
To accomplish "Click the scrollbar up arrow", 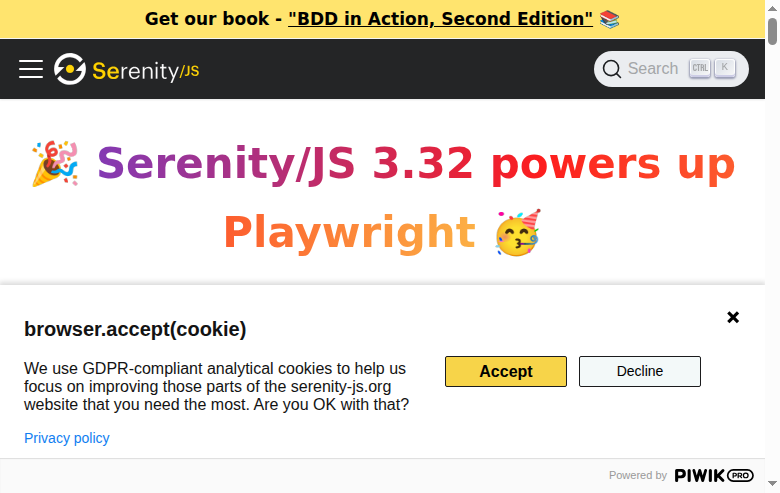I will click(773, 8).
